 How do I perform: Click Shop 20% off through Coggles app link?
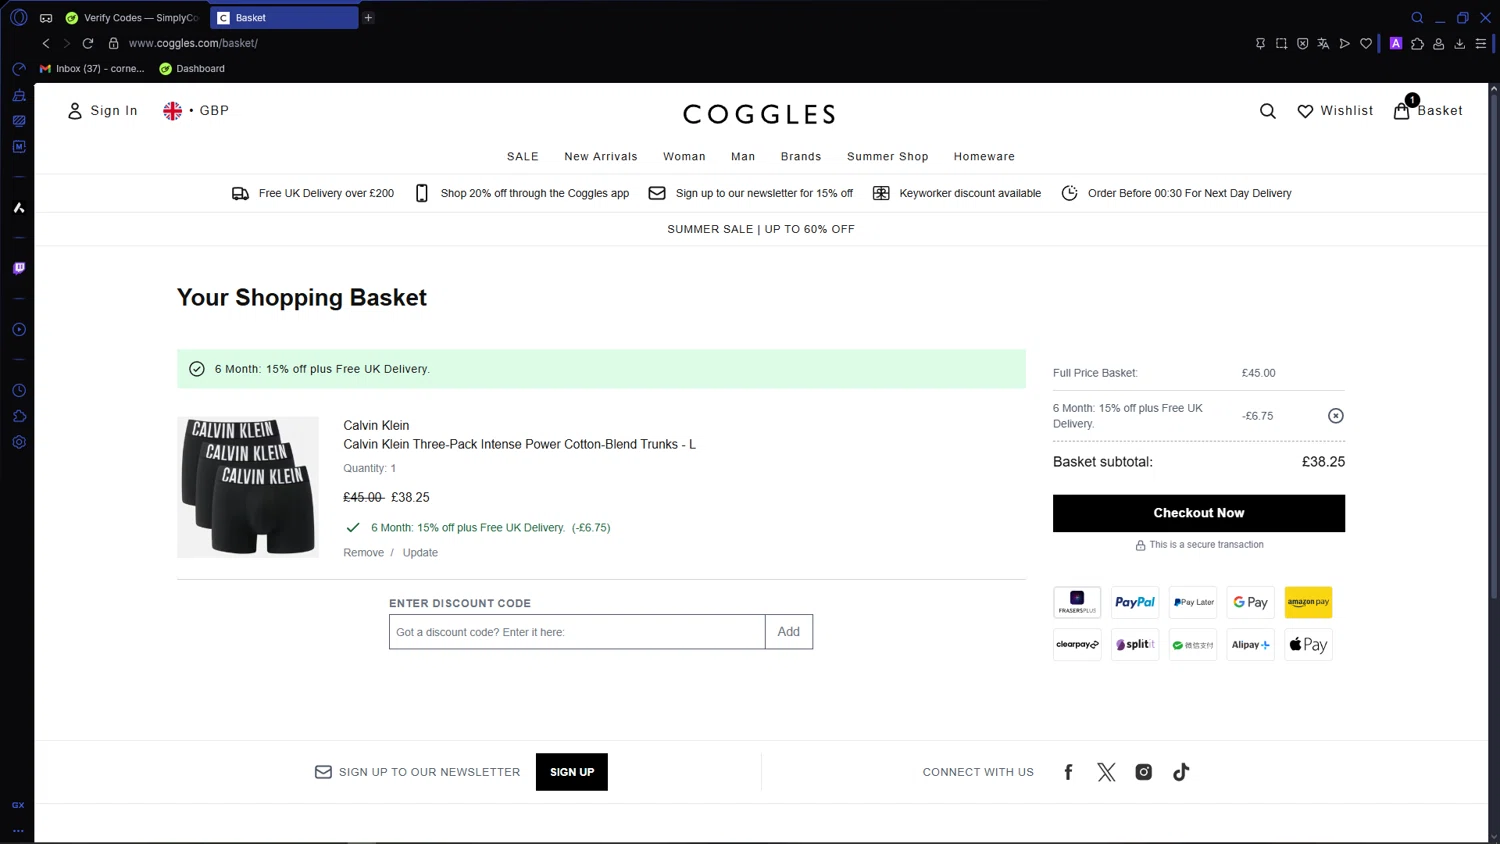[522, 193]
